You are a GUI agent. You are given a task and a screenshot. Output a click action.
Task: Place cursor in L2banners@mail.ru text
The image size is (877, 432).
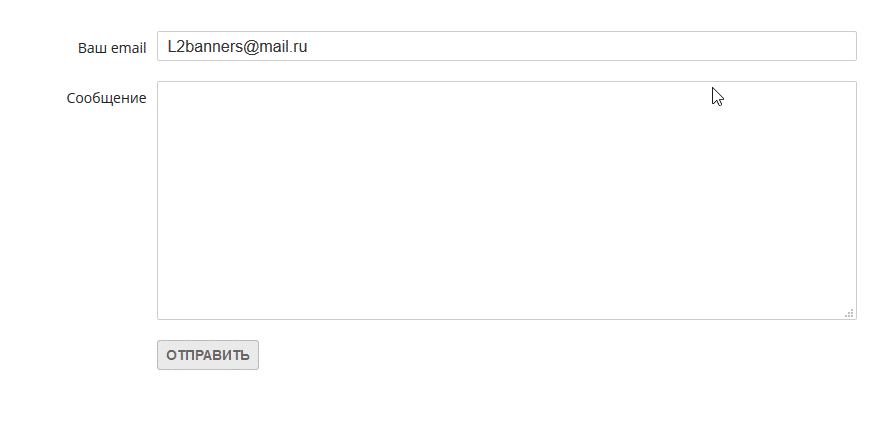tap(237, 46)
